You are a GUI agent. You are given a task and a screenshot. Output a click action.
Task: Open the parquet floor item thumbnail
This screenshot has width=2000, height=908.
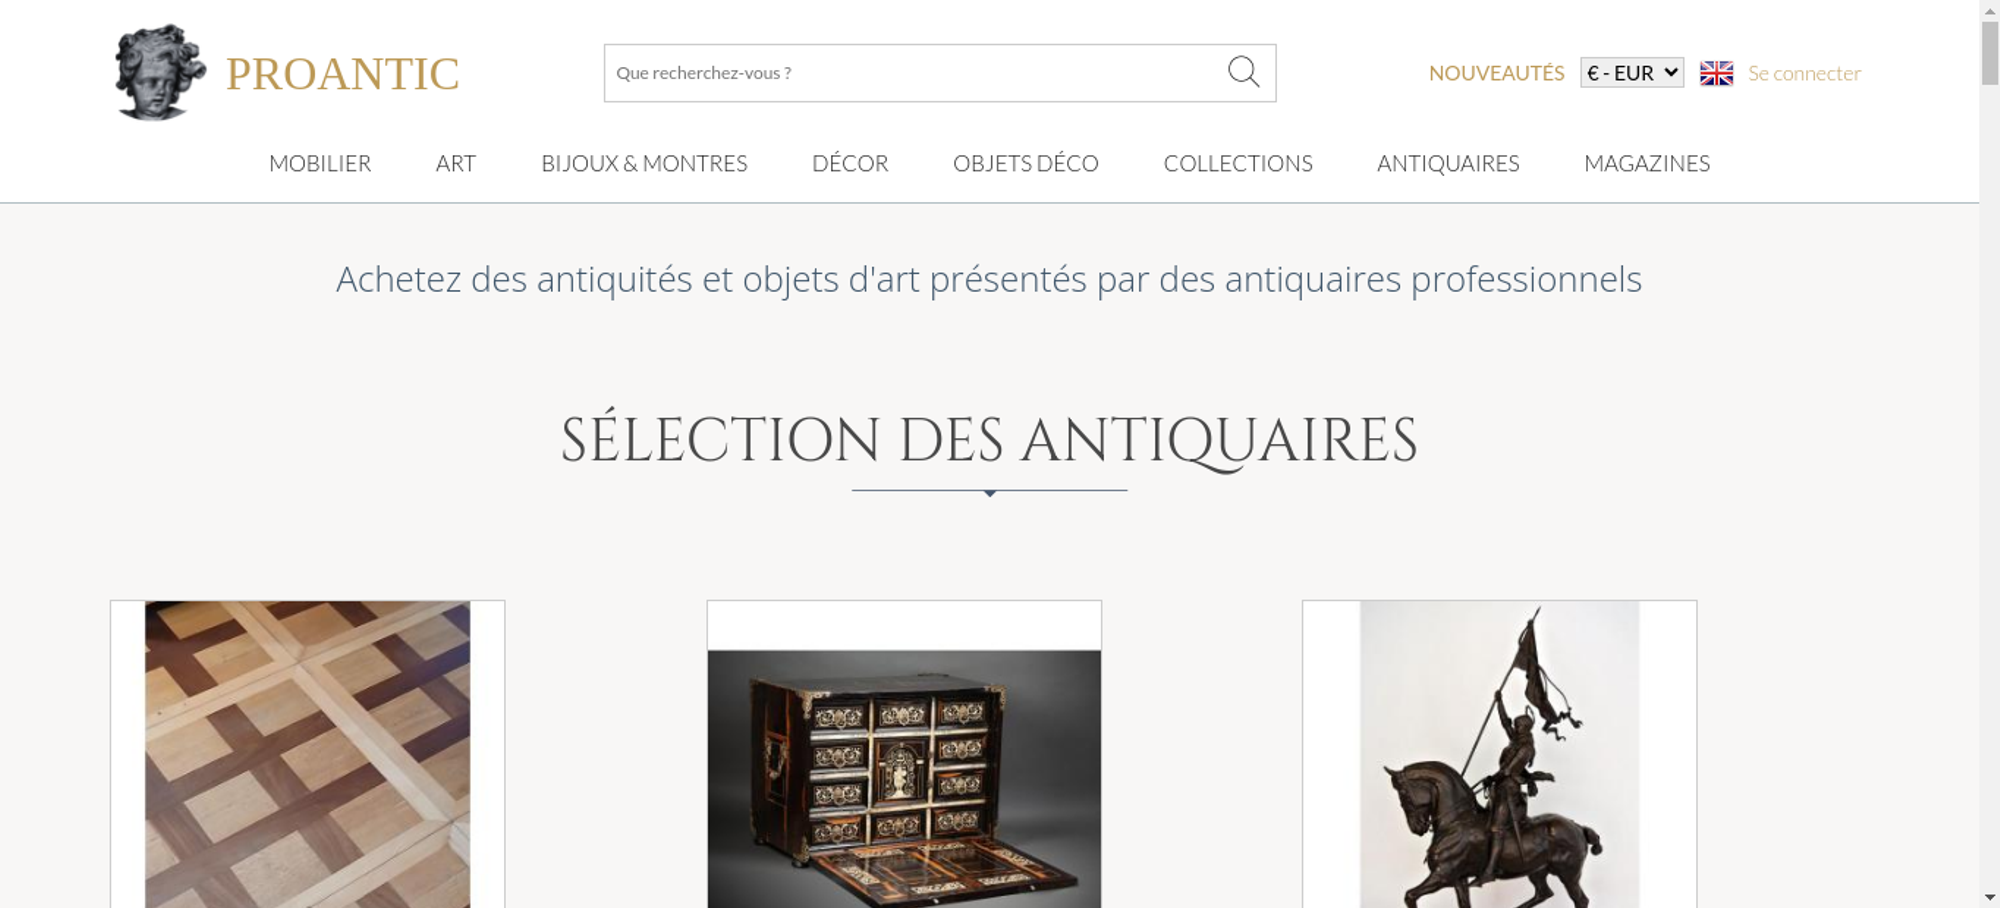(307, 754)
